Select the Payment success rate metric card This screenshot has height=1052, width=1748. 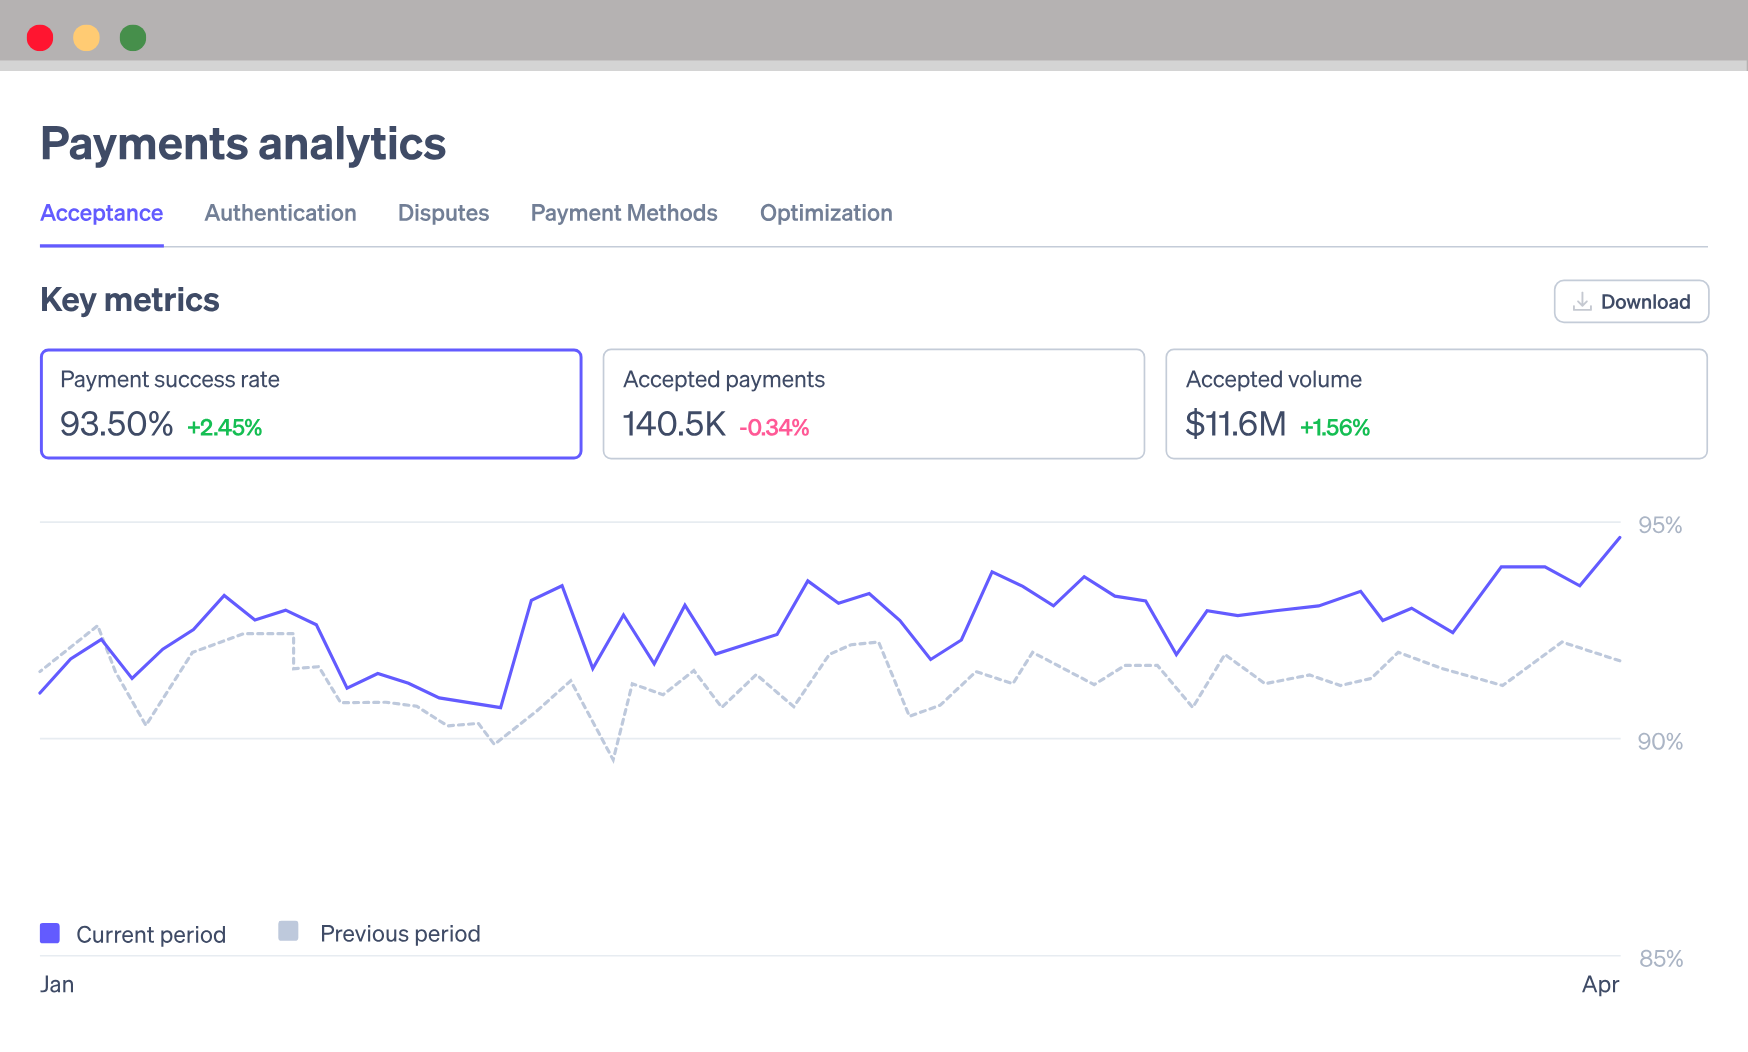click(x=311, y=403)
